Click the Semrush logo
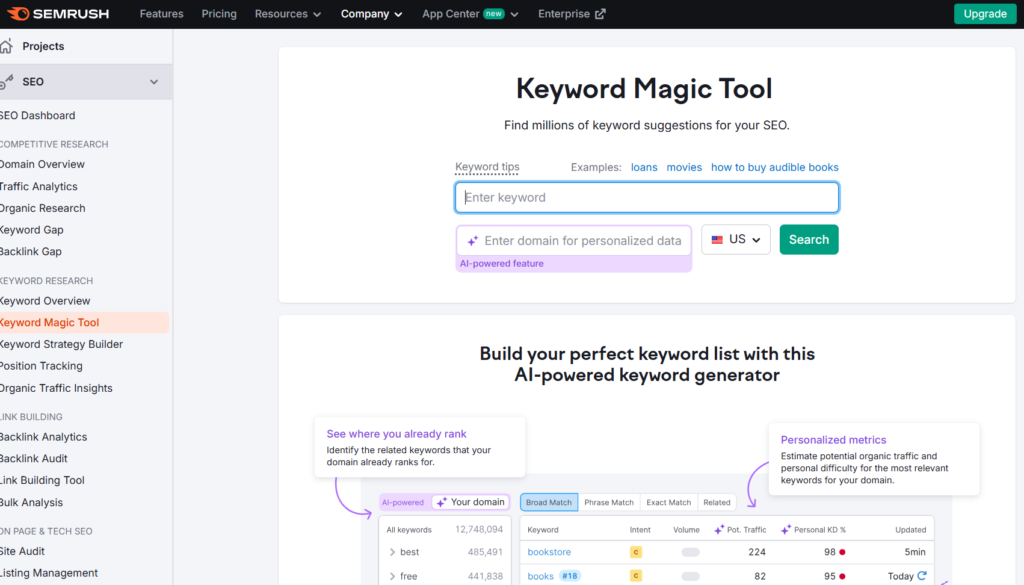Image resolution: width=1024 pixels, height=585 pixels. (57, 14)
